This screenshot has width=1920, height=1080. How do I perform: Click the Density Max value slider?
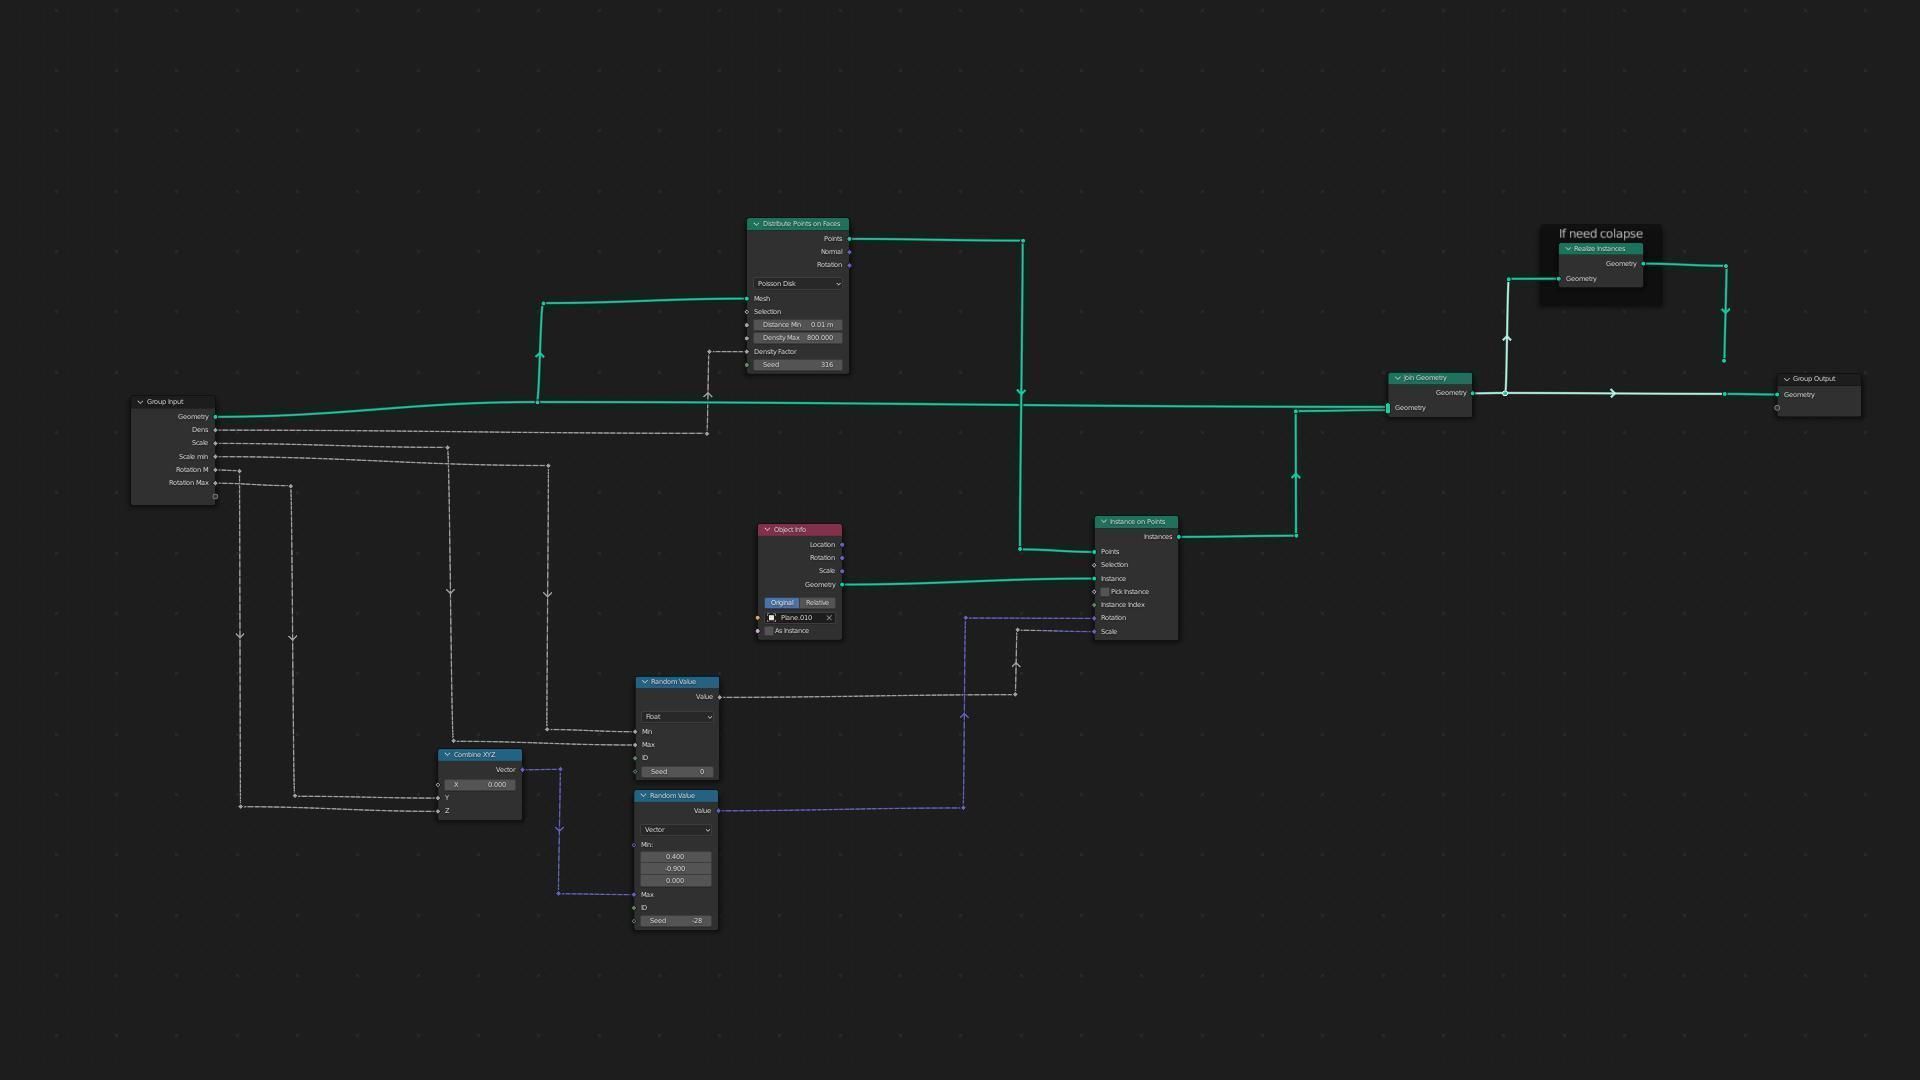(x=798, y=338)
